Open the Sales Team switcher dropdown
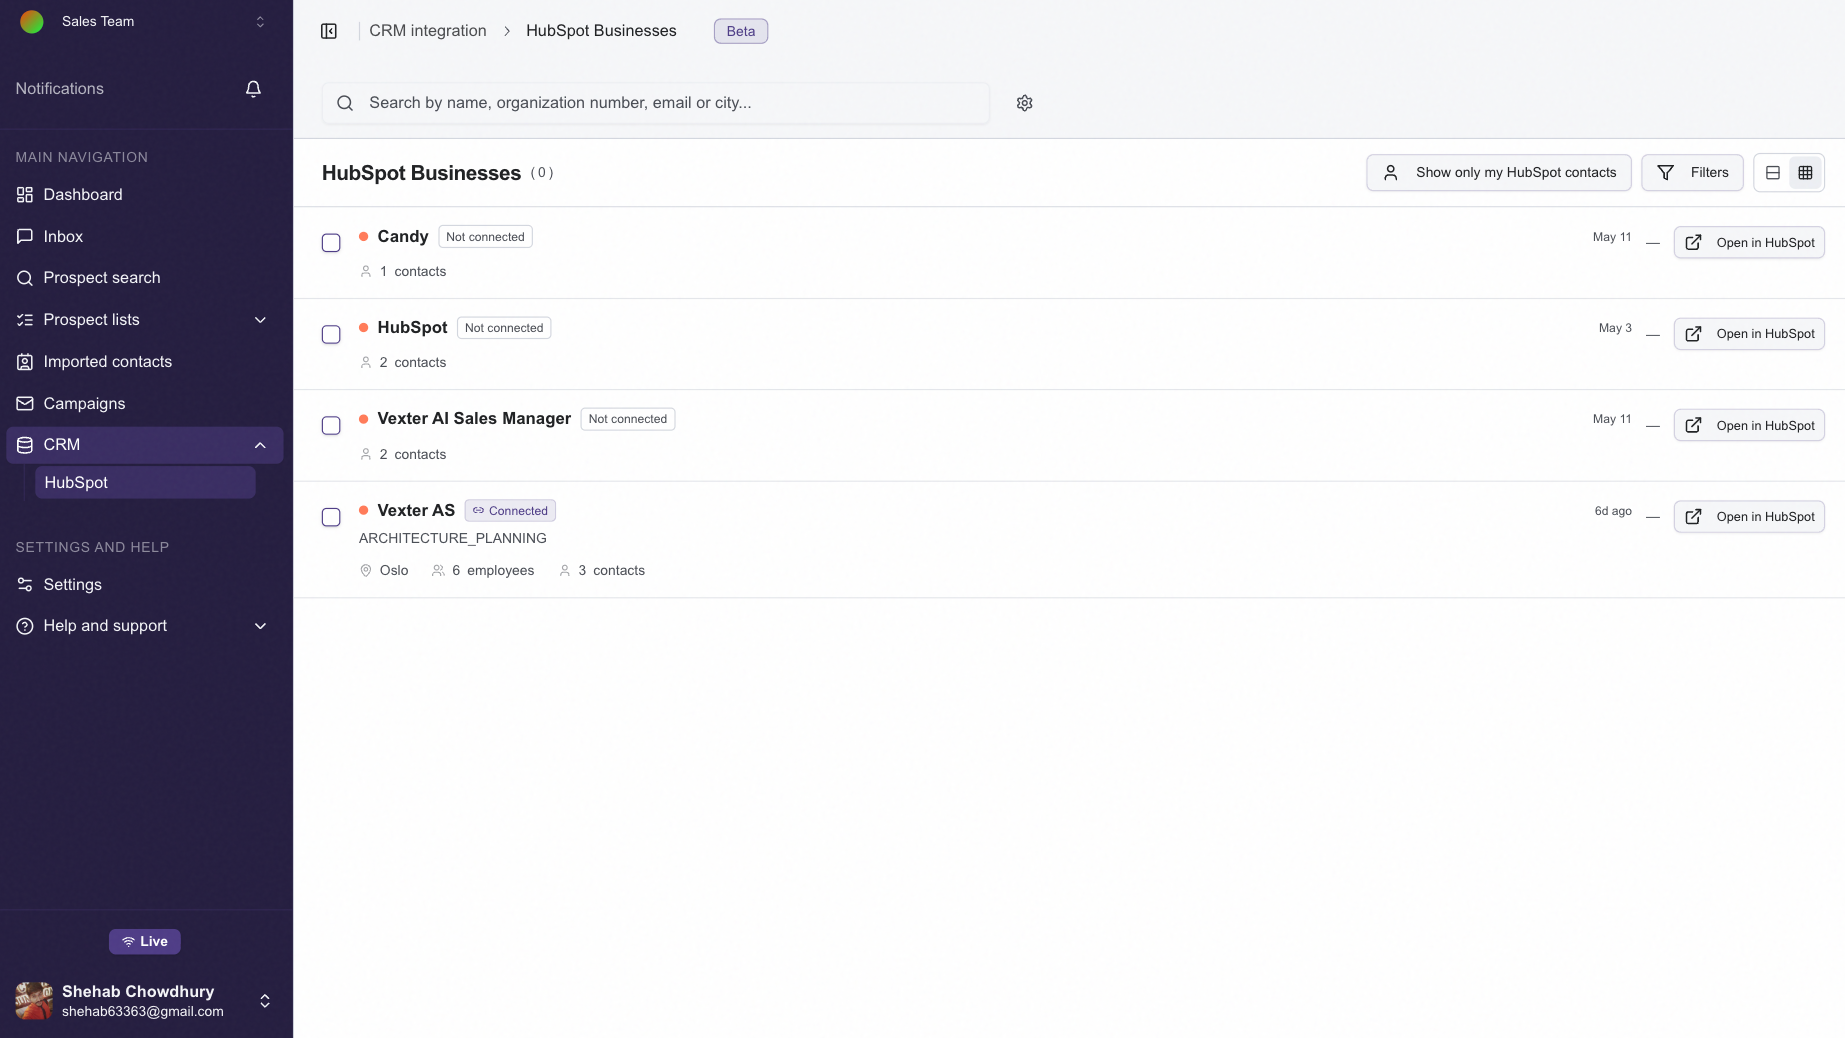Screen dimensions: 1845x1038 (260, 21)
